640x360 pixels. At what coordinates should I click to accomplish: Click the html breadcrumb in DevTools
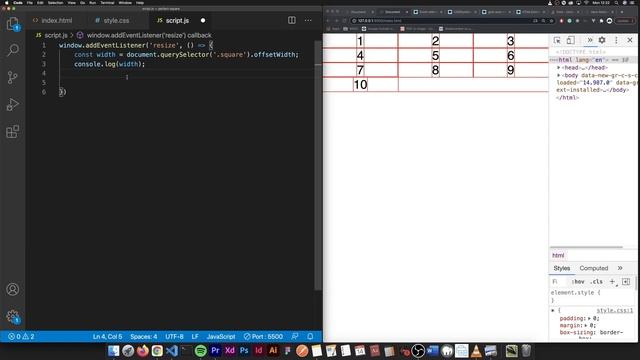pos(558,256)
